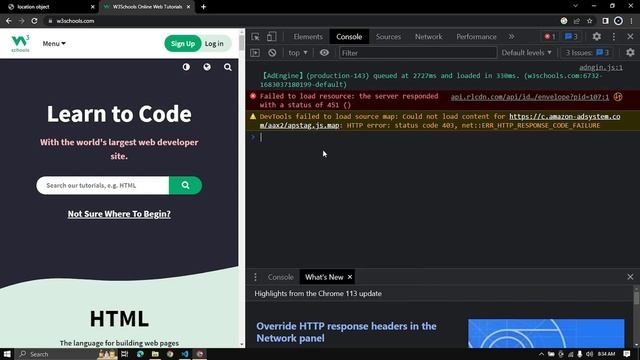
Task: Open DevTools customize three-dot menu
Action: point(614,37)
